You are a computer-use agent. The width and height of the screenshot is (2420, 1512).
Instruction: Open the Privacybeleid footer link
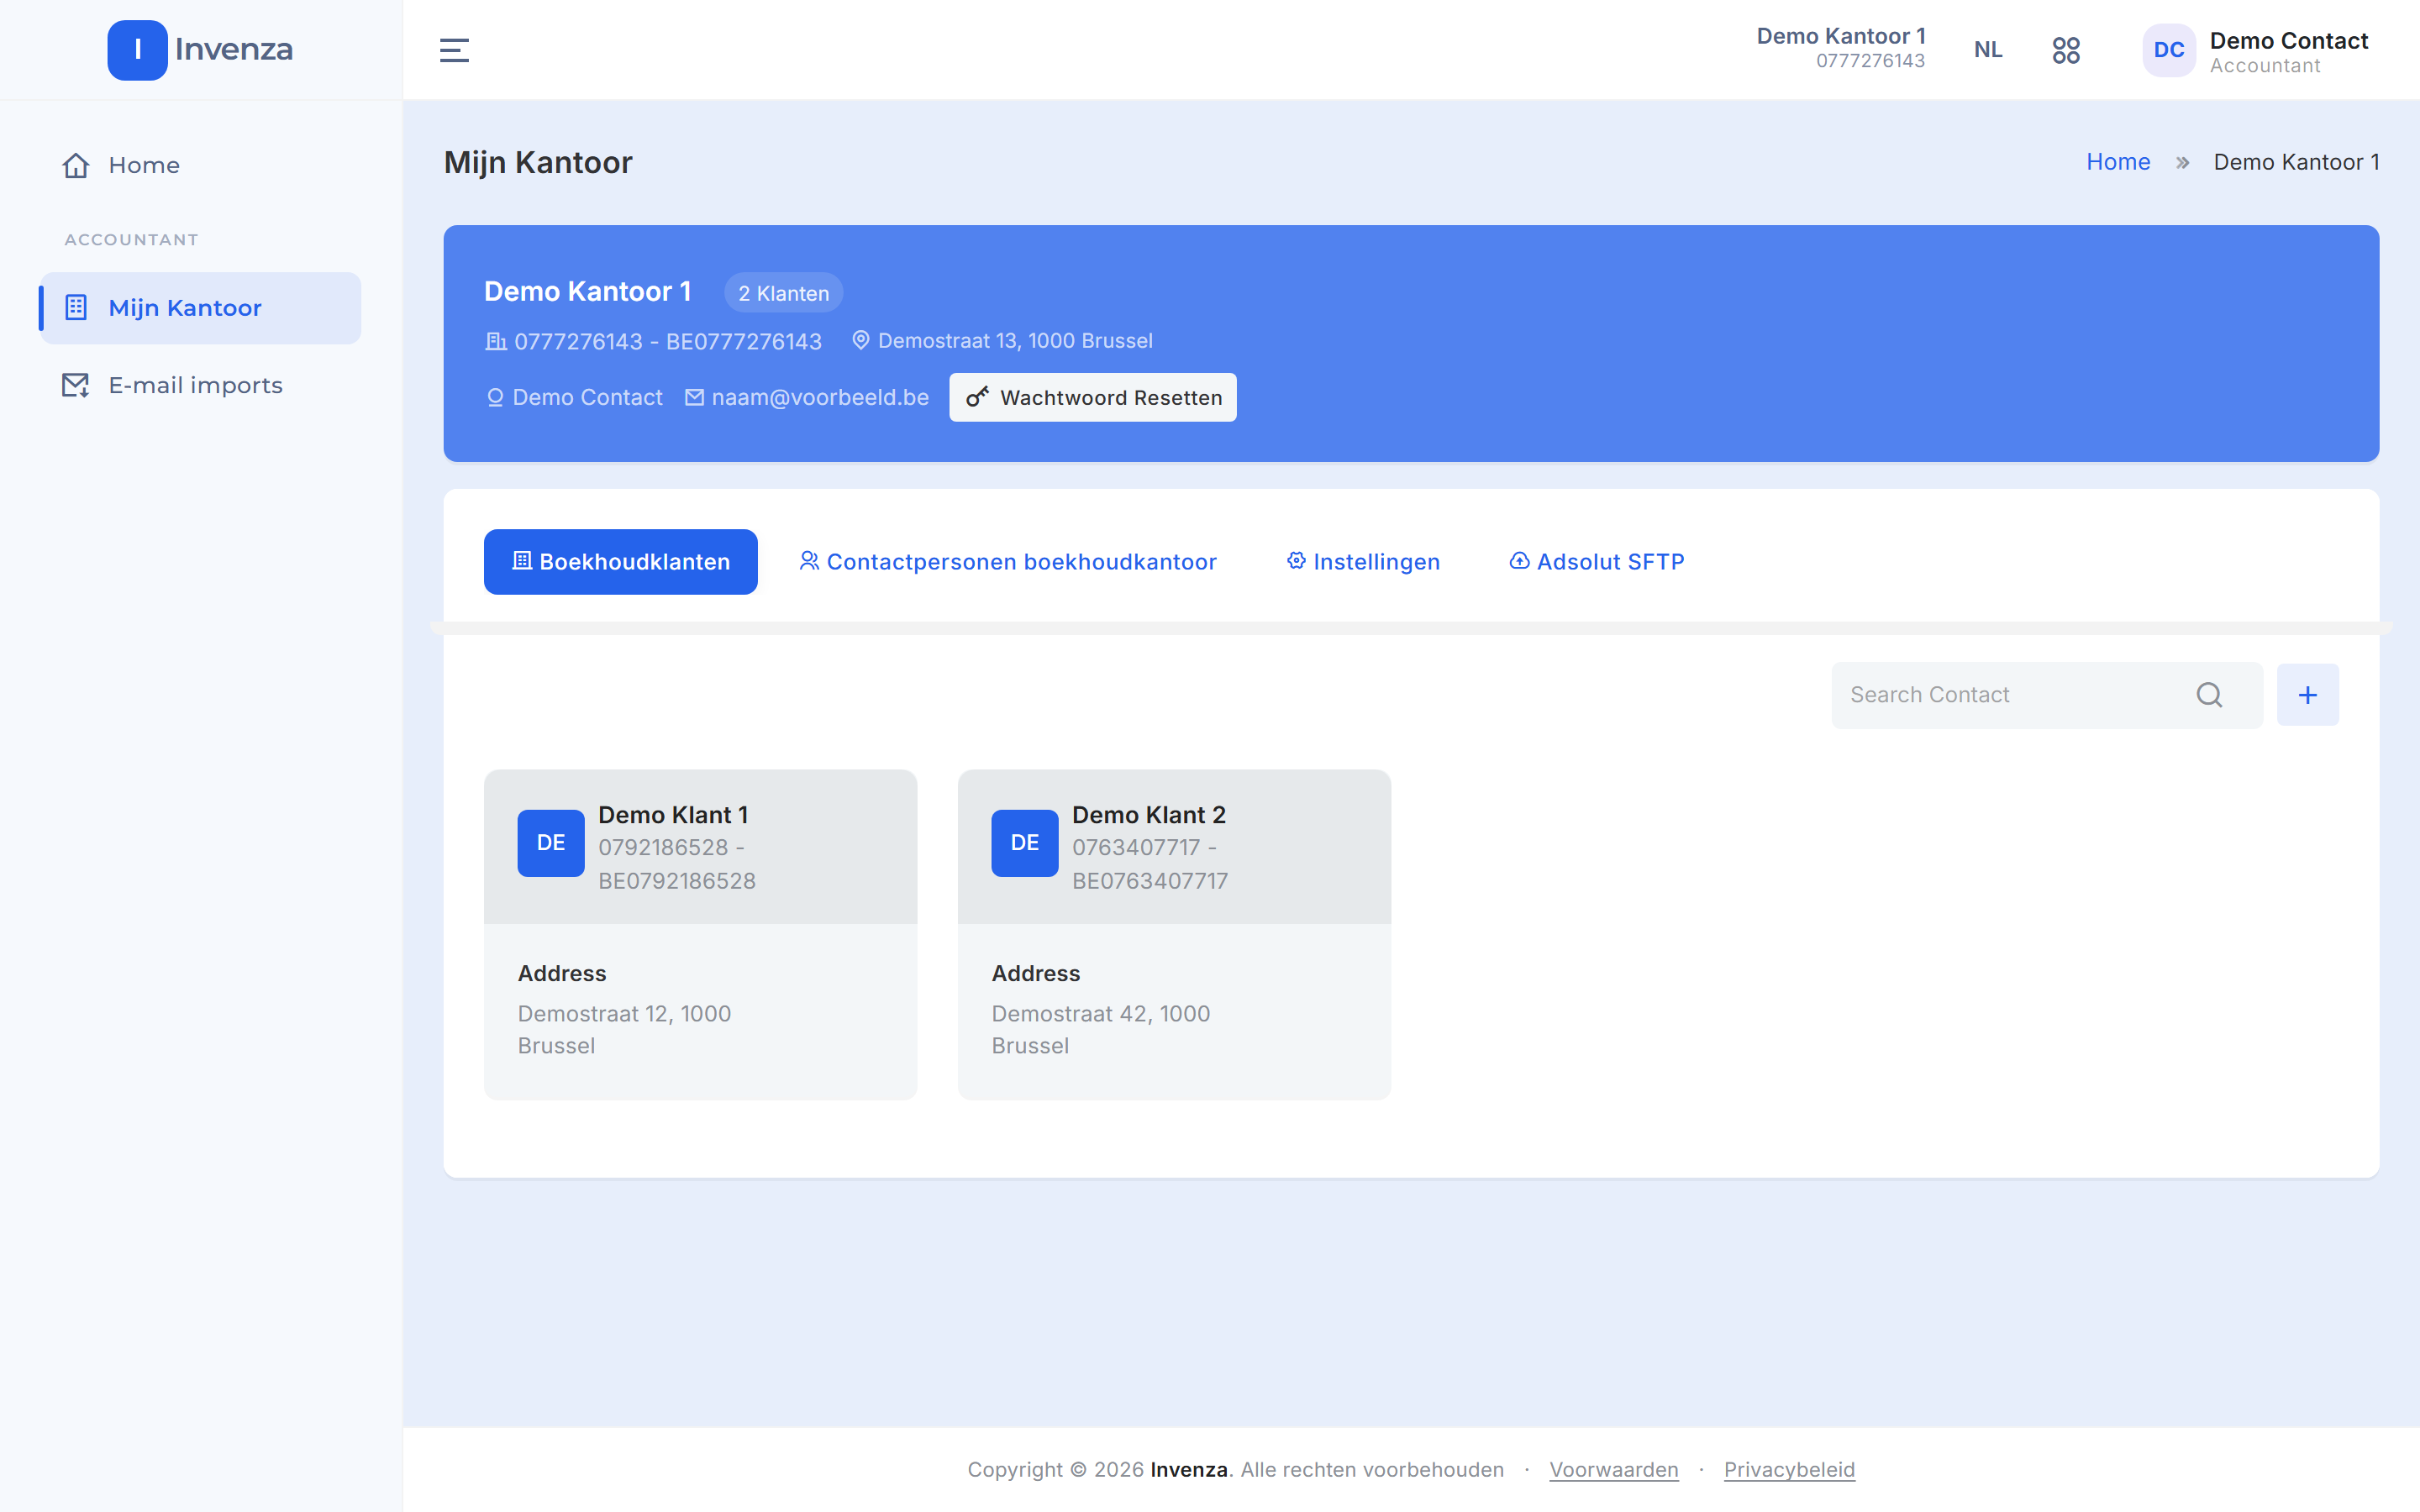click(x=1789, y=1469)
